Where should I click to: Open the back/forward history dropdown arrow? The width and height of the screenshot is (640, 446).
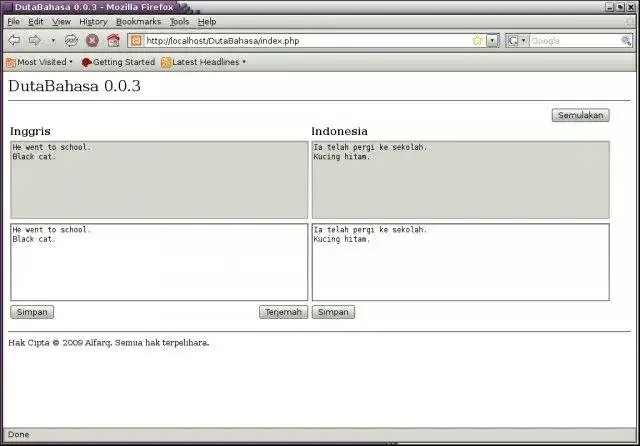53,40
